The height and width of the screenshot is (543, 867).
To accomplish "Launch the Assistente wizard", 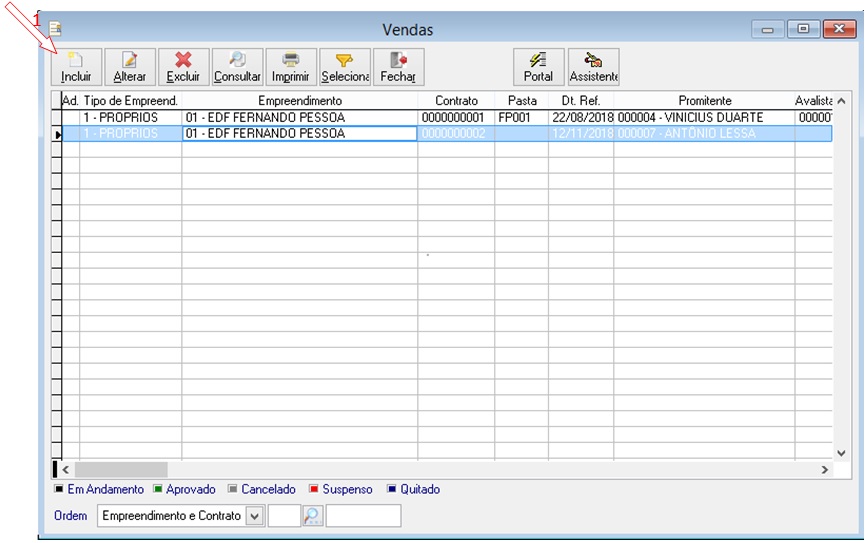I will coord(594,67).
